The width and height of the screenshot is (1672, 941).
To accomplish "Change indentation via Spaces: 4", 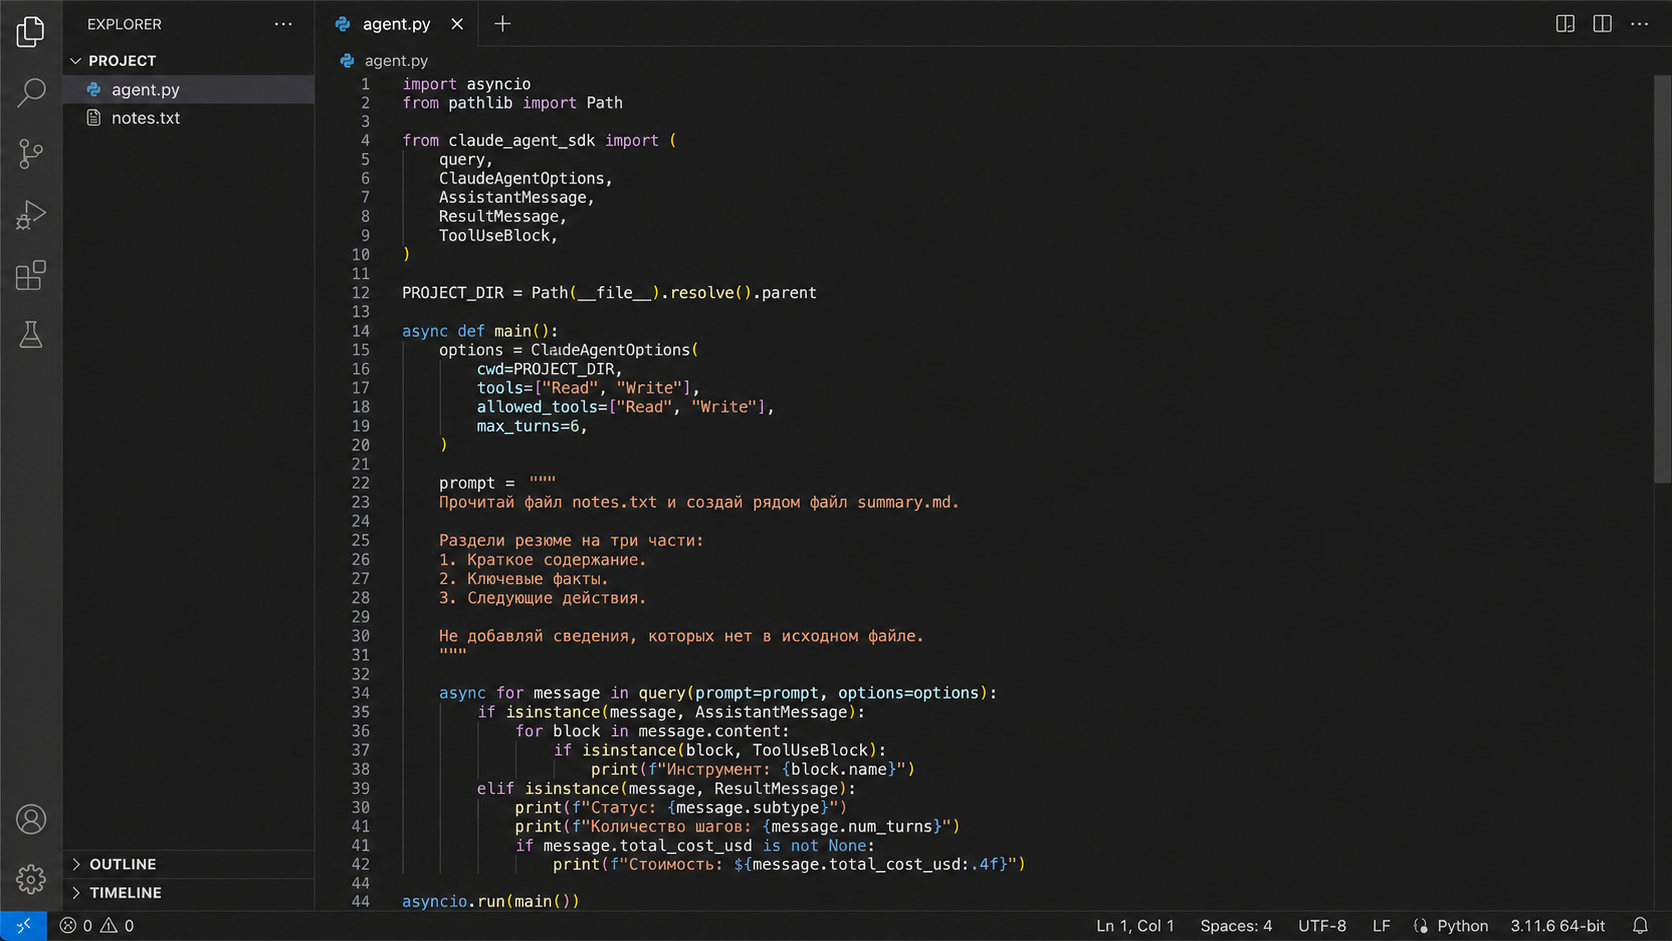I will pos(1236,926).
